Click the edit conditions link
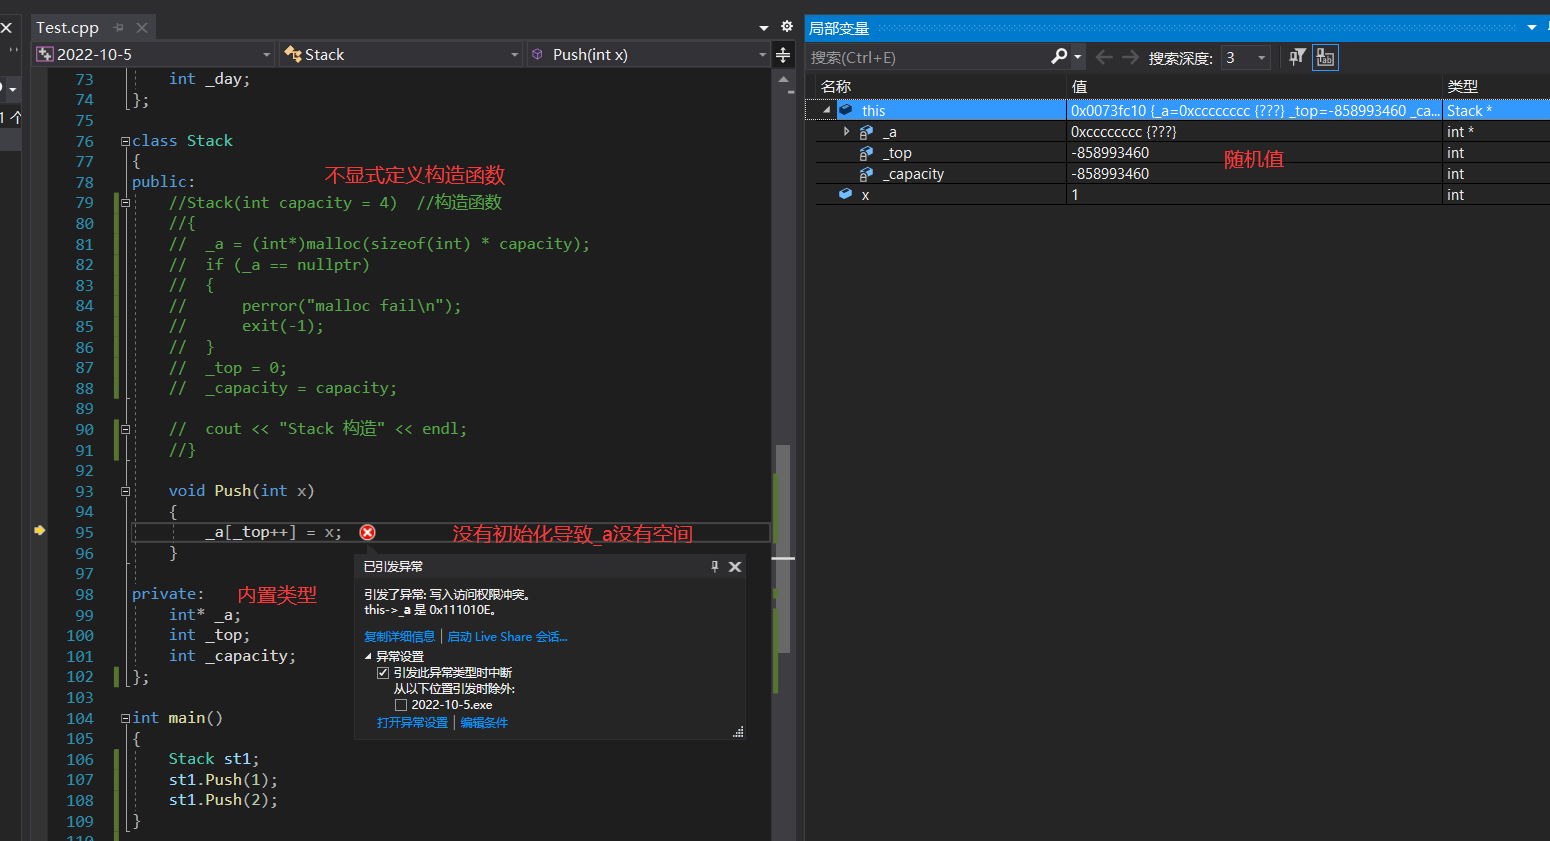The height and width of the screenshot is (841, 1550). pyautogui.click(x=484, y=723)
